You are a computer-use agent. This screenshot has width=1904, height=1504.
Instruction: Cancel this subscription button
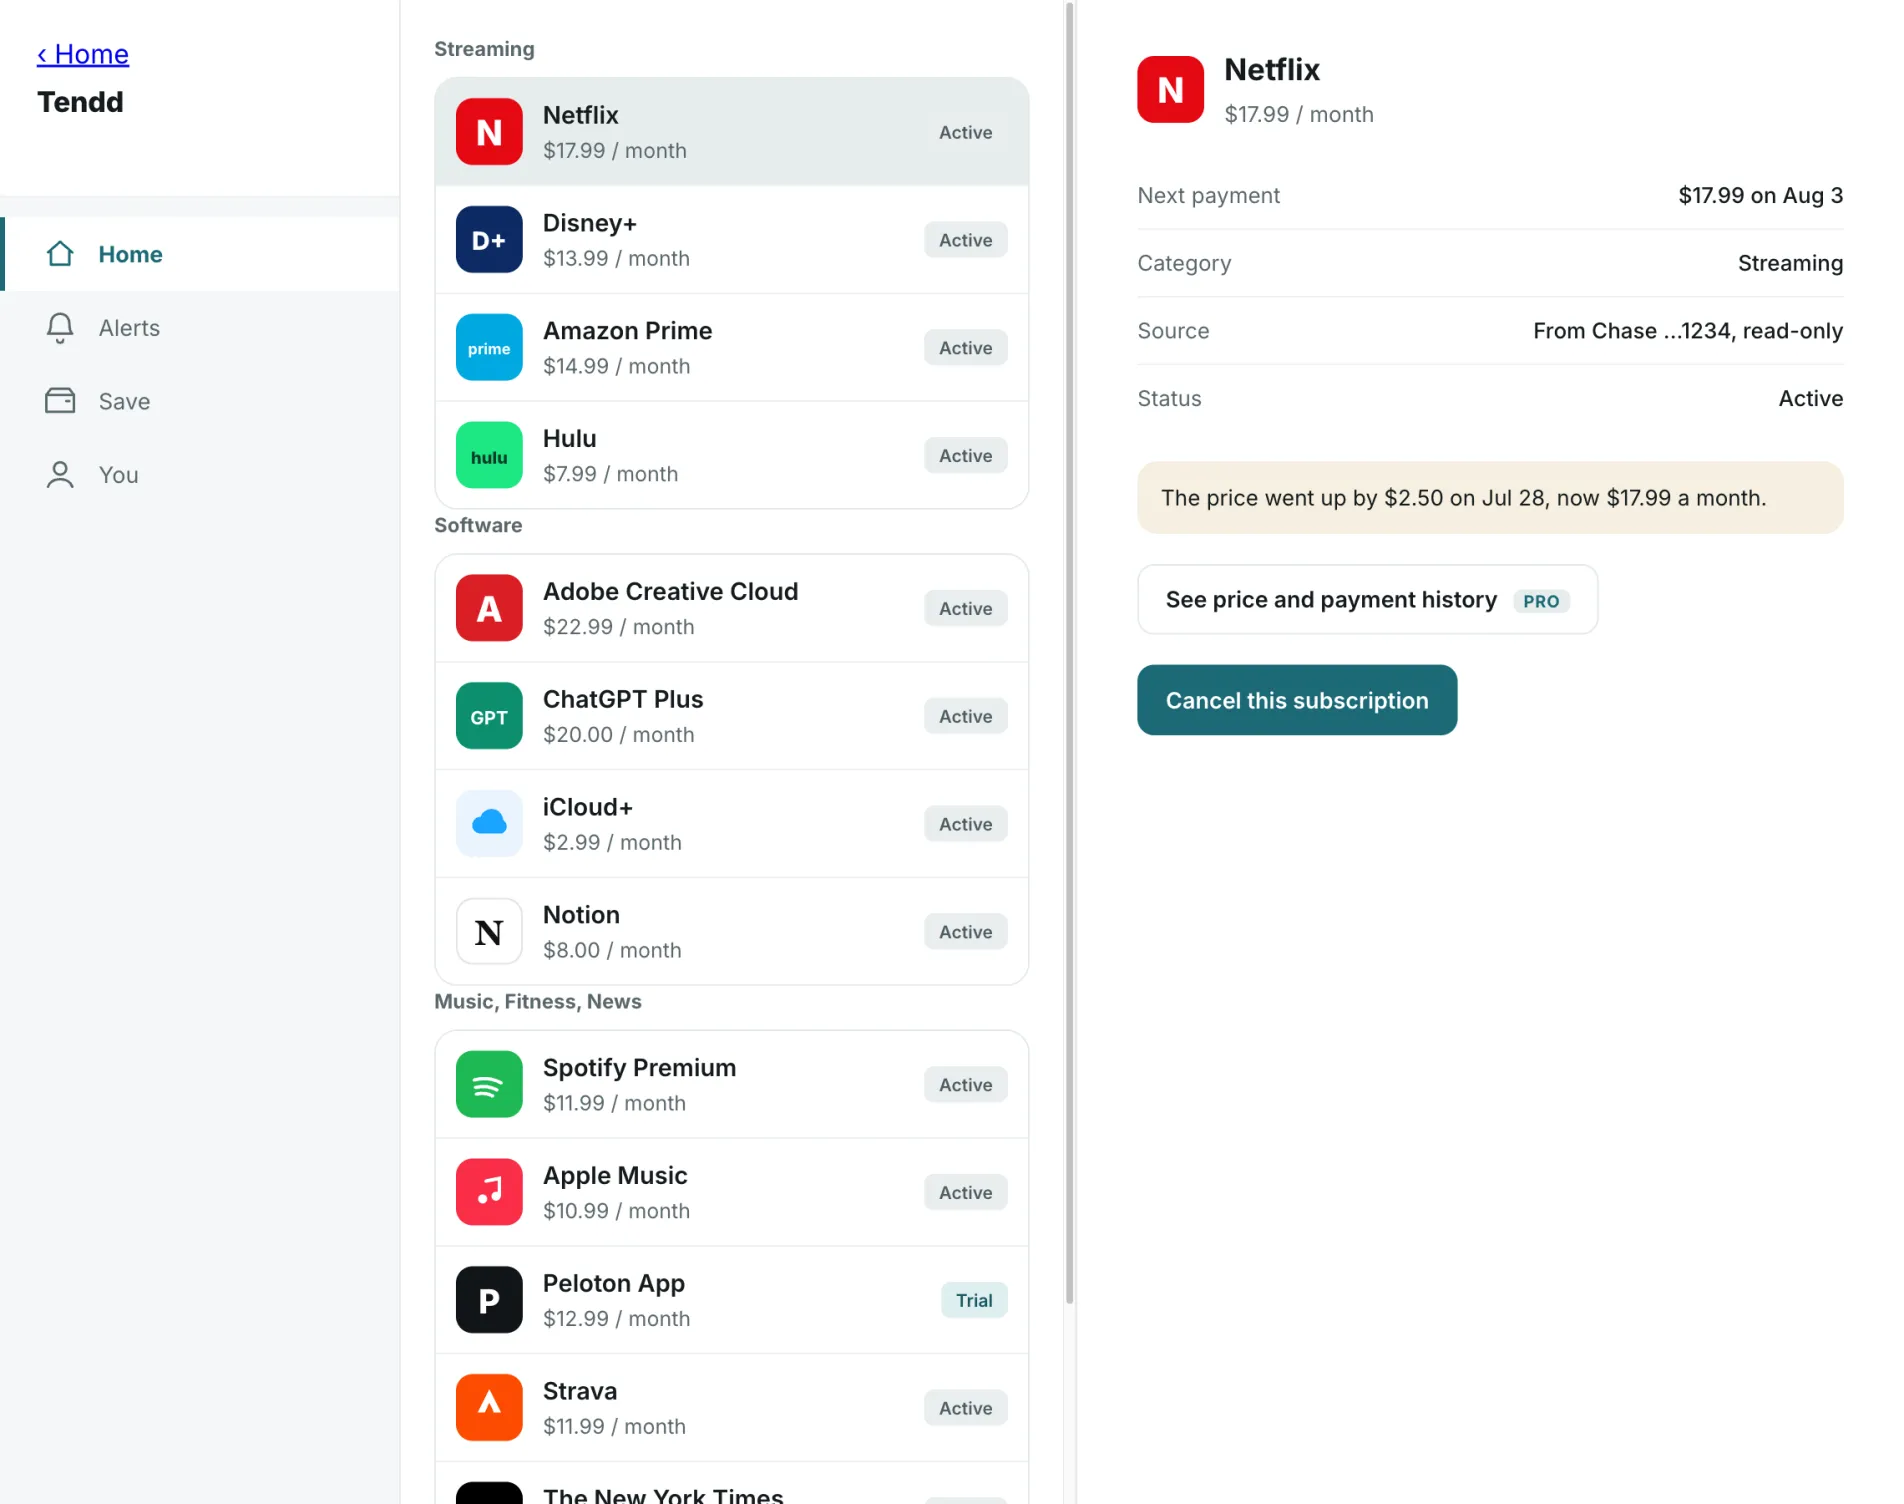point(1296,700)
